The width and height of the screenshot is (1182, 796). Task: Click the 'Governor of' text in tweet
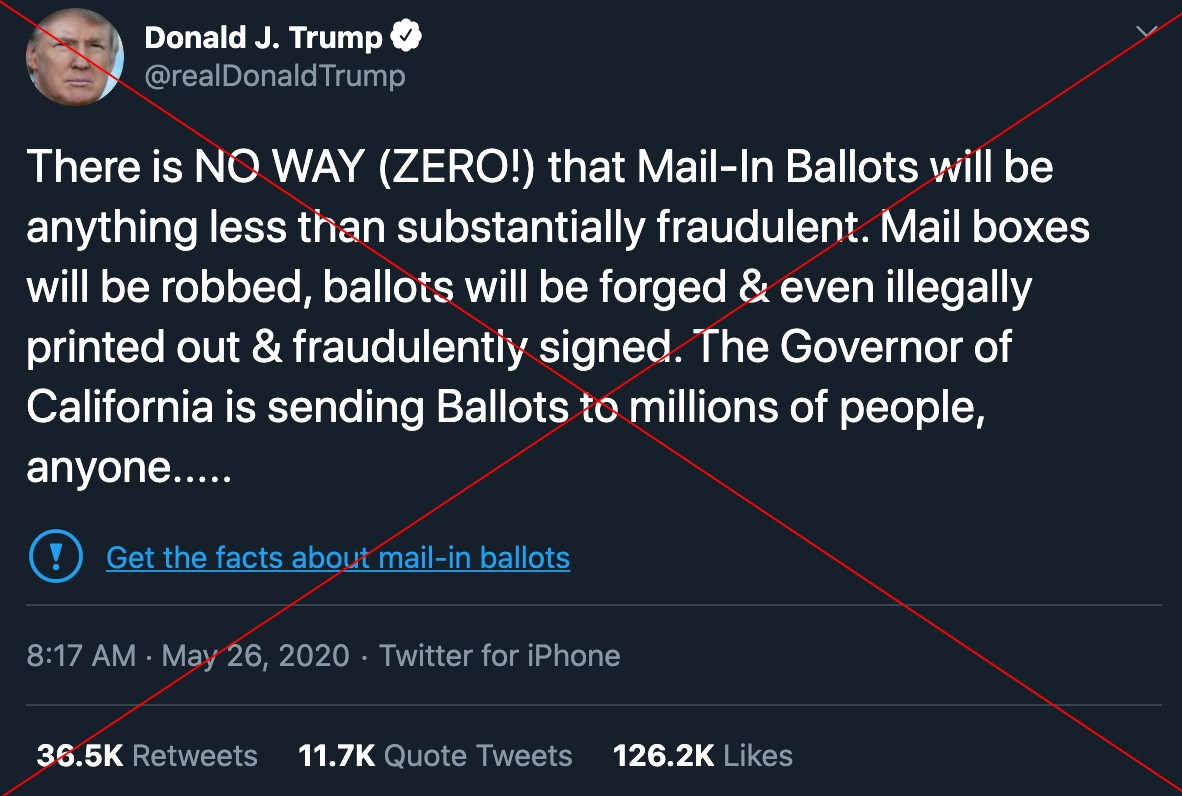pyautogui.click(x=896, y=347)
